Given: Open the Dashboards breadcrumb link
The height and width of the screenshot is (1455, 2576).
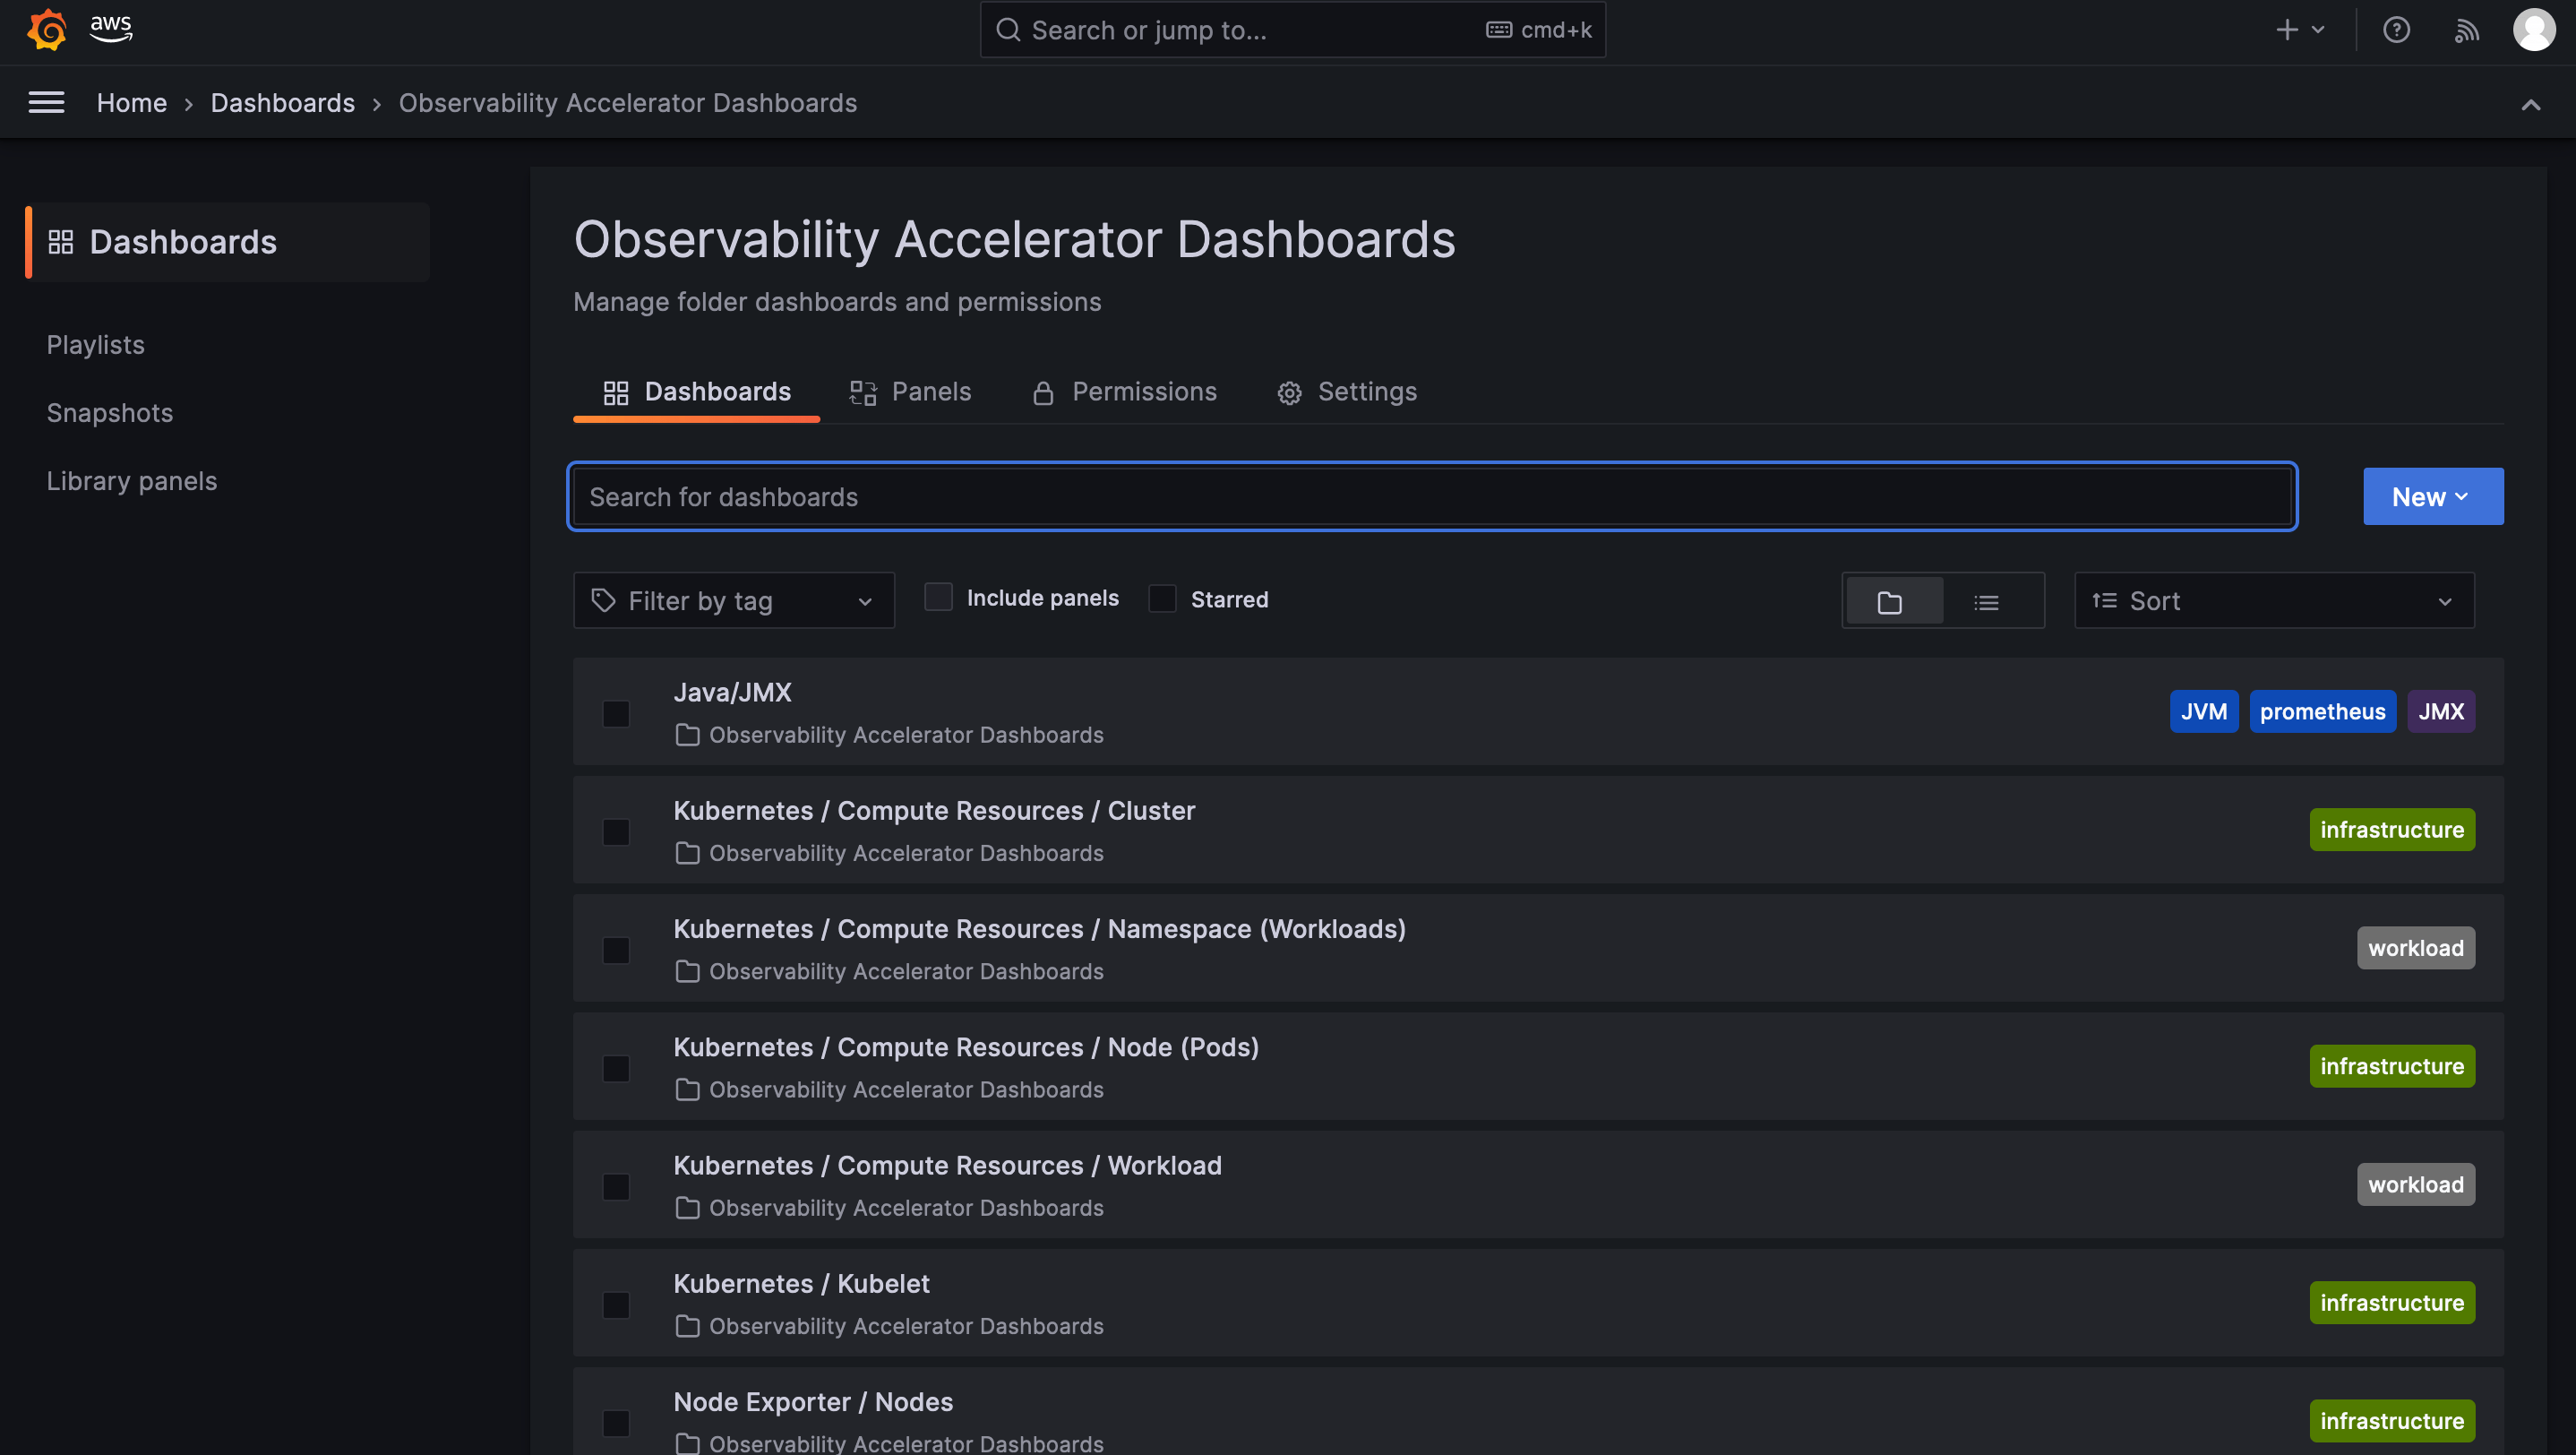Looking at the screenshot, I should coord(283,102).
